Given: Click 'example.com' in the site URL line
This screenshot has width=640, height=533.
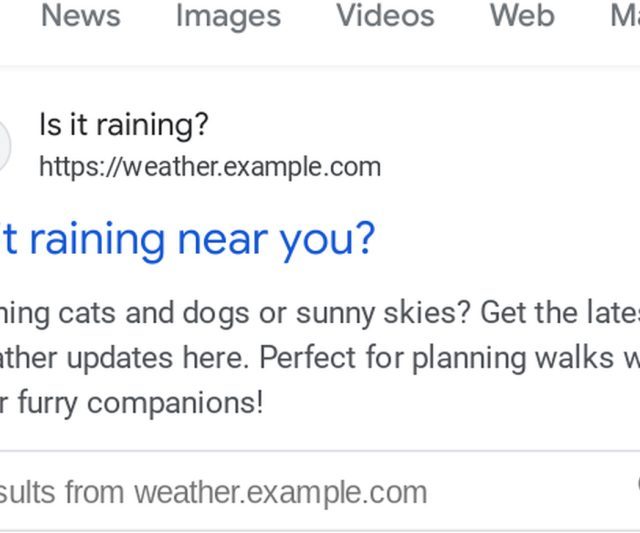Looking at the screenshot, I should coord(302,168).
